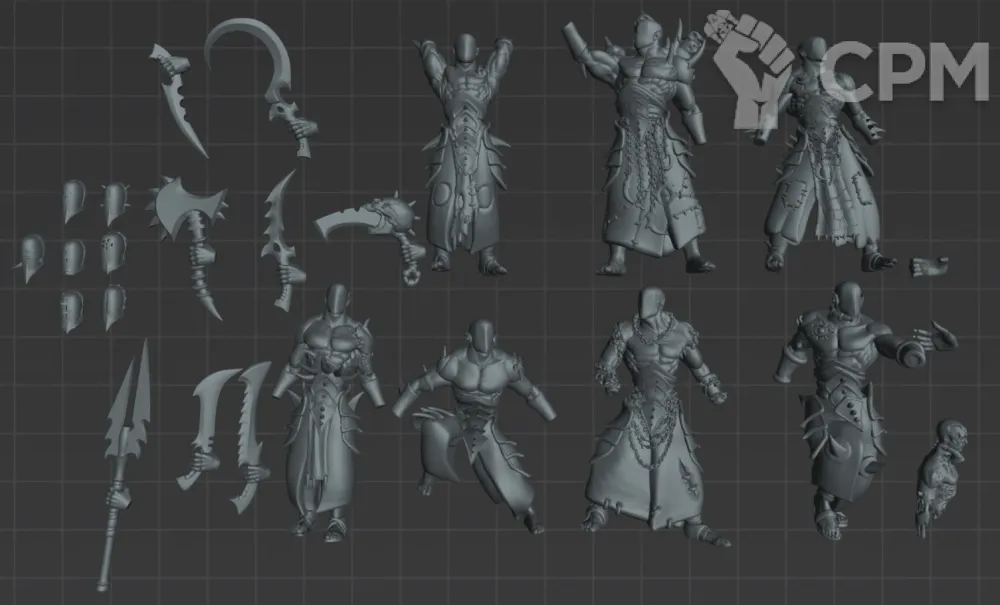Select the right curved serrated sword

(x=248, y=432)
